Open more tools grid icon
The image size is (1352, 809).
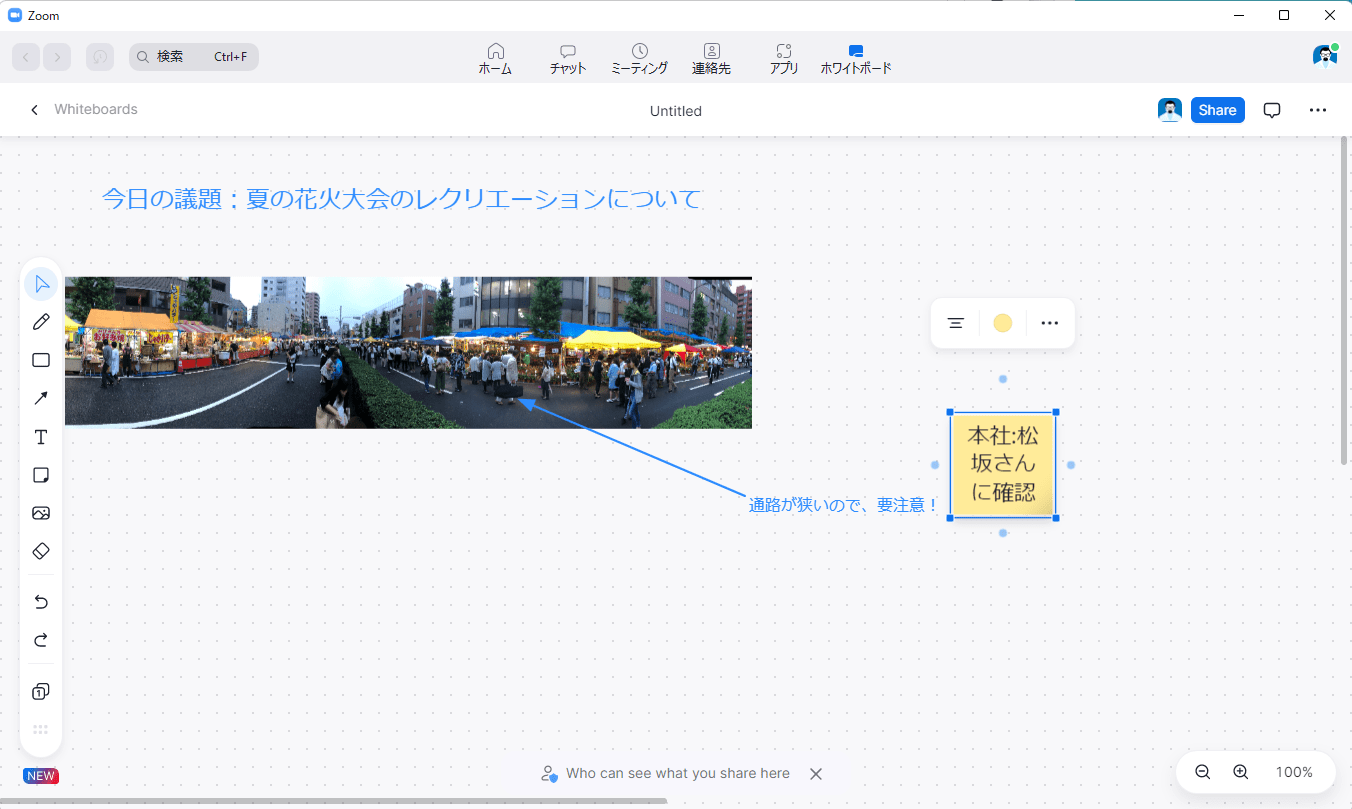[41, 730]
